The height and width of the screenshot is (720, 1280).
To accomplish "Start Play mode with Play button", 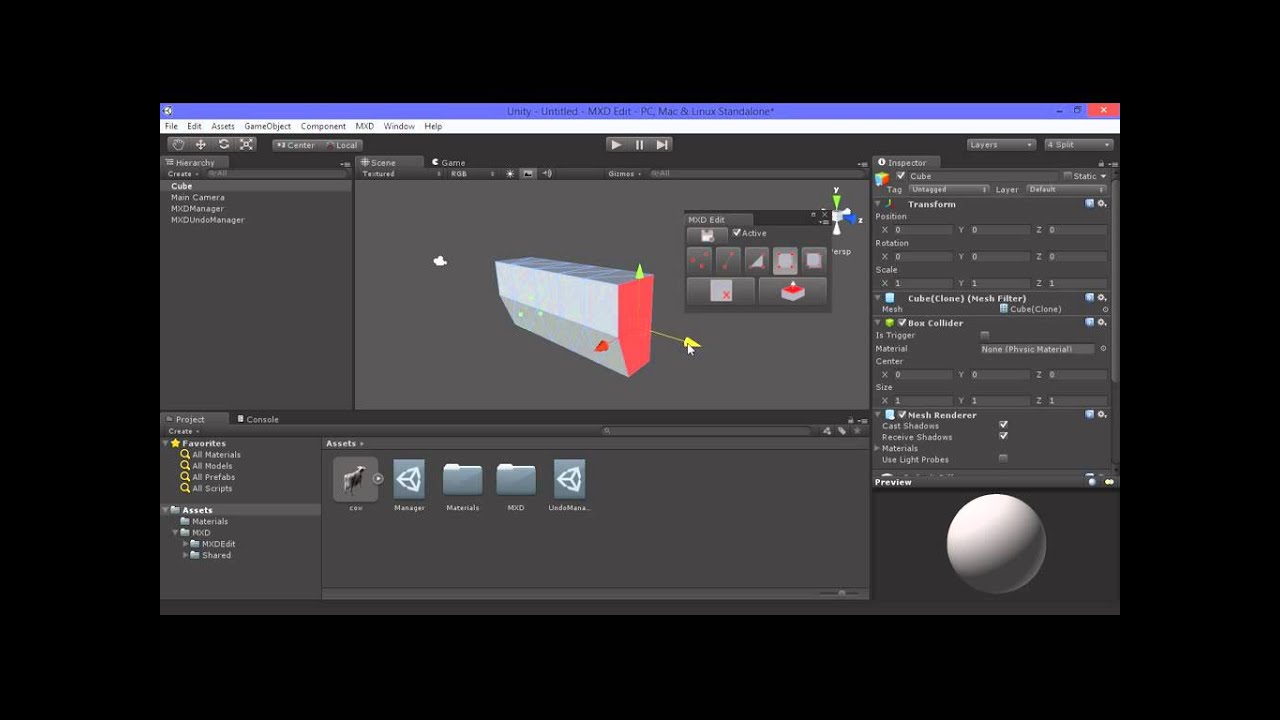I will pos(617,145).
